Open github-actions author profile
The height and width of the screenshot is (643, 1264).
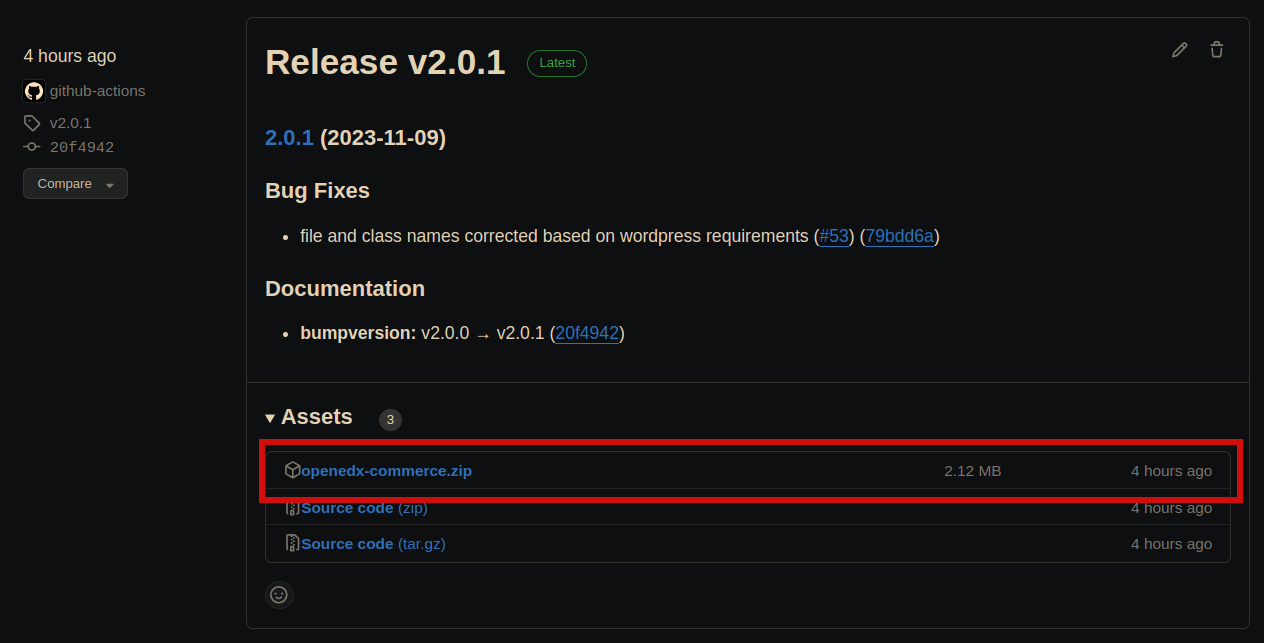click(97, 91)
